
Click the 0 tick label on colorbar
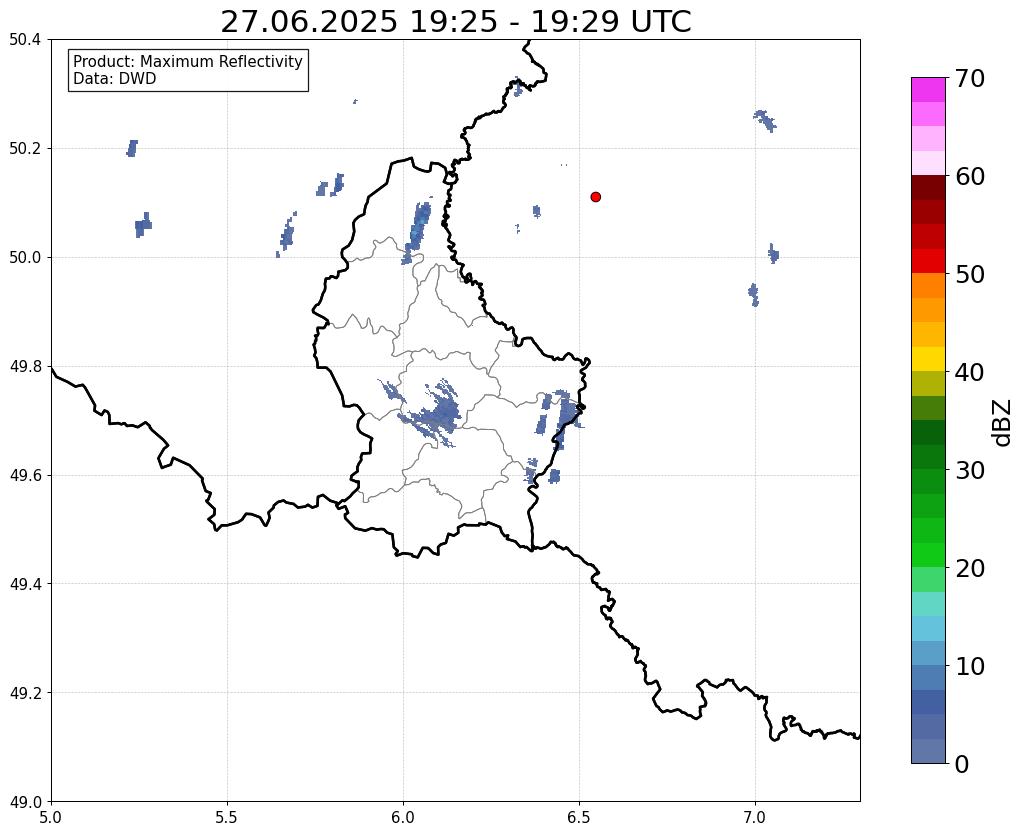coord(962,764)
